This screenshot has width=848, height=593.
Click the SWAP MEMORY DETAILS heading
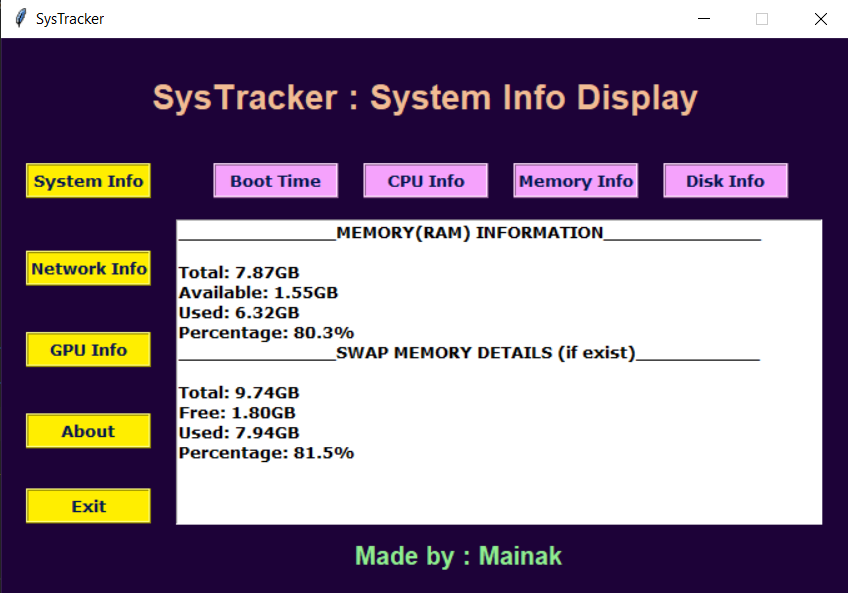coord(486,353)
